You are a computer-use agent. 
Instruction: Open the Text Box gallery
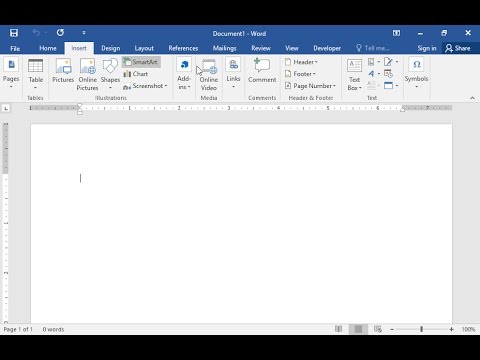coord(354,74)
